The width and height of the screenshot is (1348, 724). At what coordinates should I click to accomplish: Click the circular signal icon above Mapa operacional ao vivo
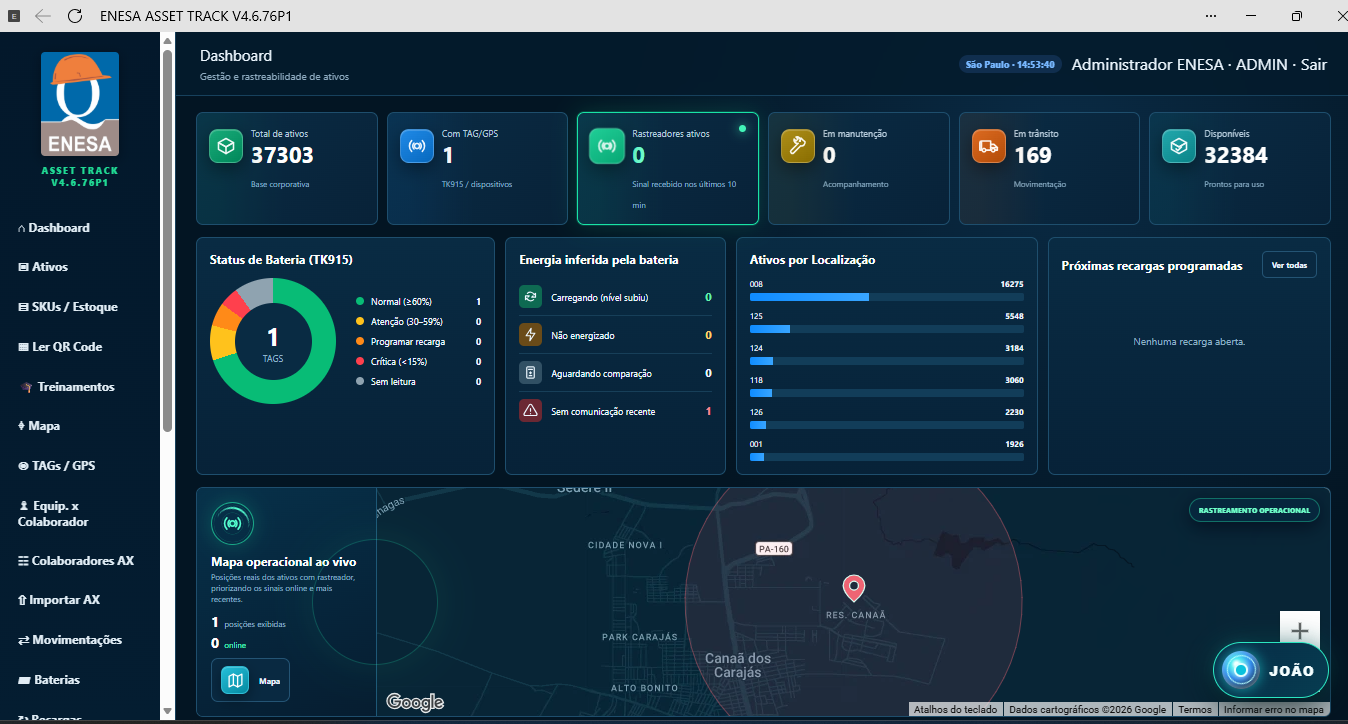click(232, 523)
